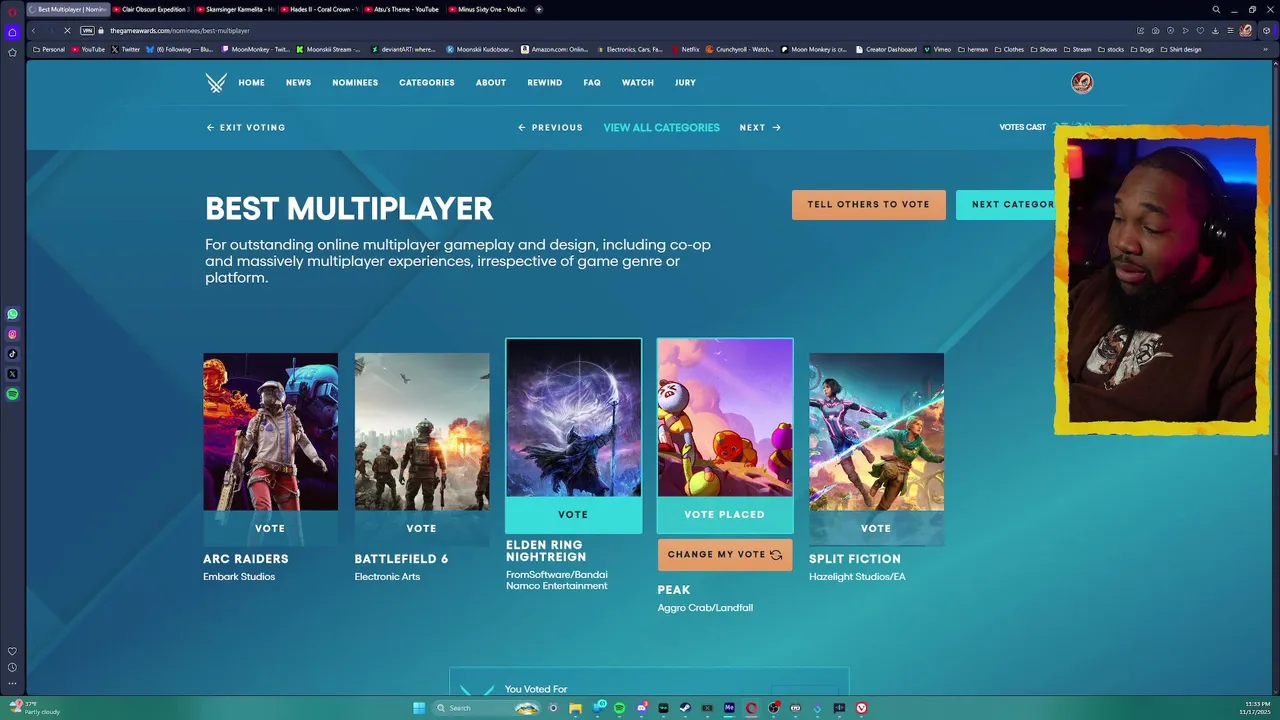Open the sidebar history clock icon
This screenshot has width=1280, height=720.
[x=12, y=667]
